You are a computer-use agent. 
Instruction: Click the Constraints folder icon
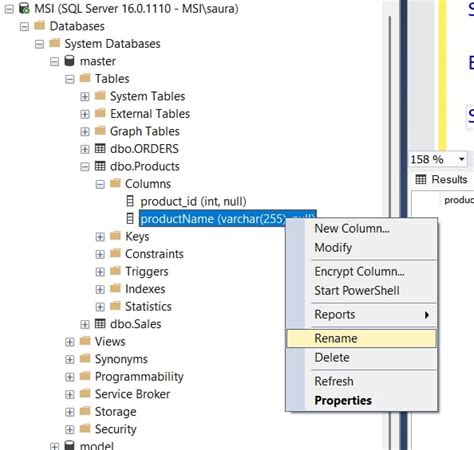click(115, 253)
